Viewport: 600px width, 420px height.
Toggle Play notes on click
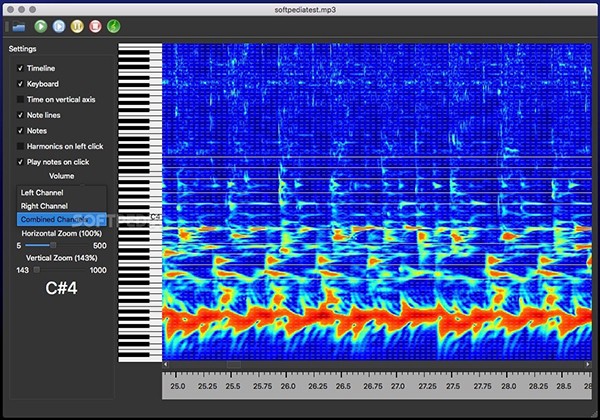pyautogui.click(x=21, y=161)
